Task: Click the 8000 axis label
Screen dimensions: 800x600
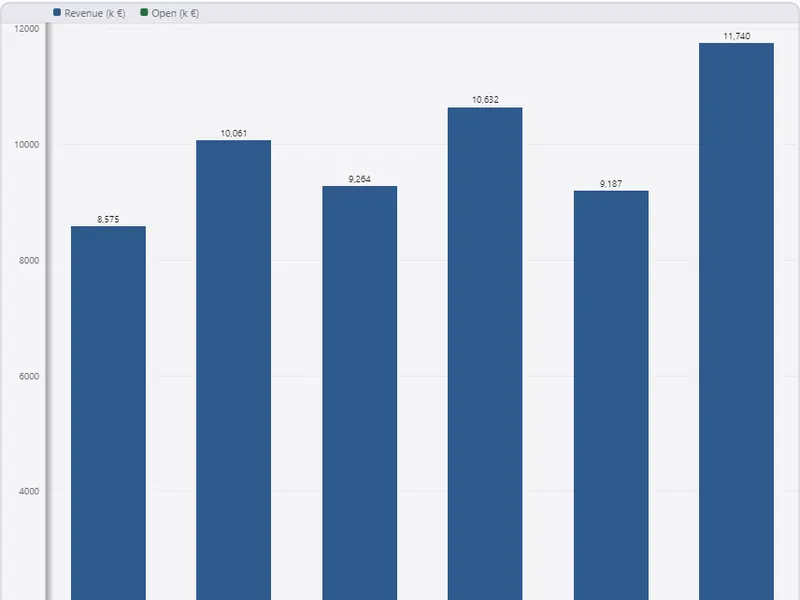Action: coord(29,260)
